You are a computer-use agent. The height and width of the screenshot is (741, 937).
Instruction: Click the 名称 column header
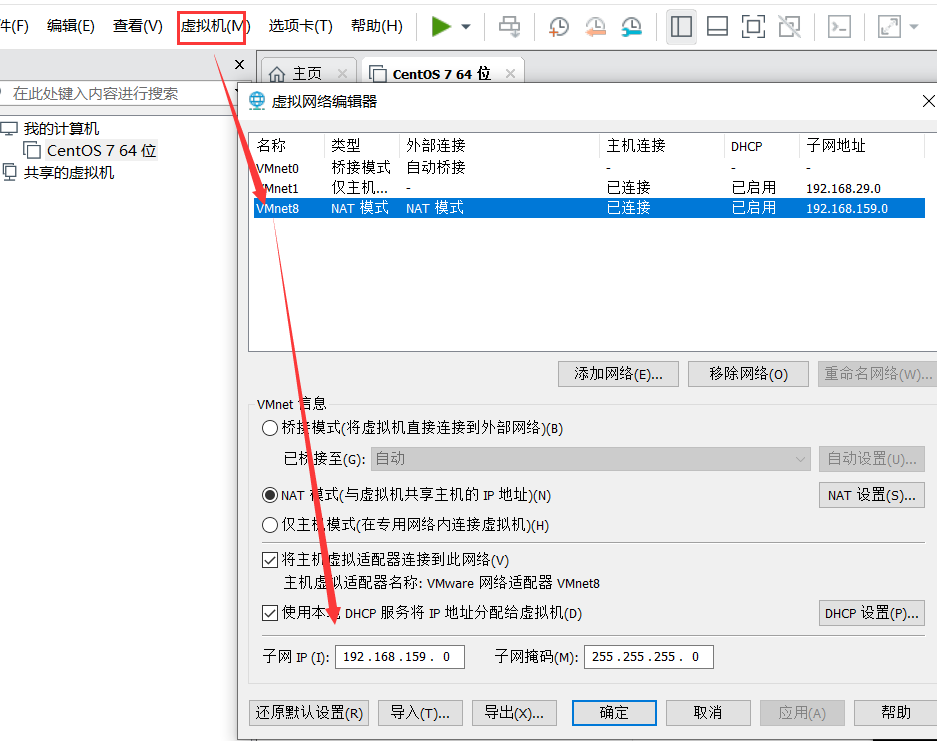(289, 146)
